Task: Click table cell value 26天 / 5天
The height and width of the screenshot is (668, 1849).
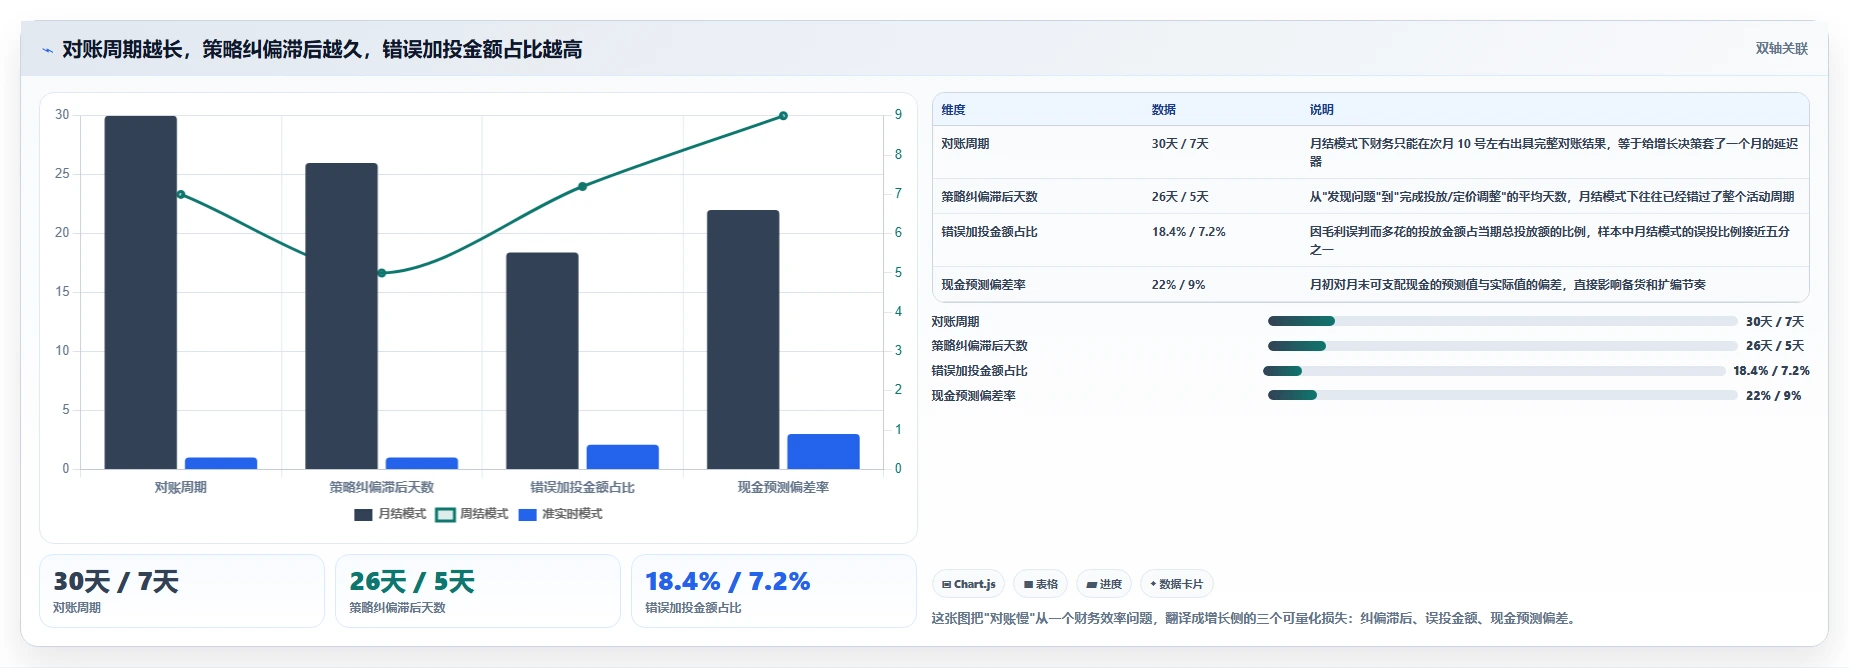Action: [1180, 197]
